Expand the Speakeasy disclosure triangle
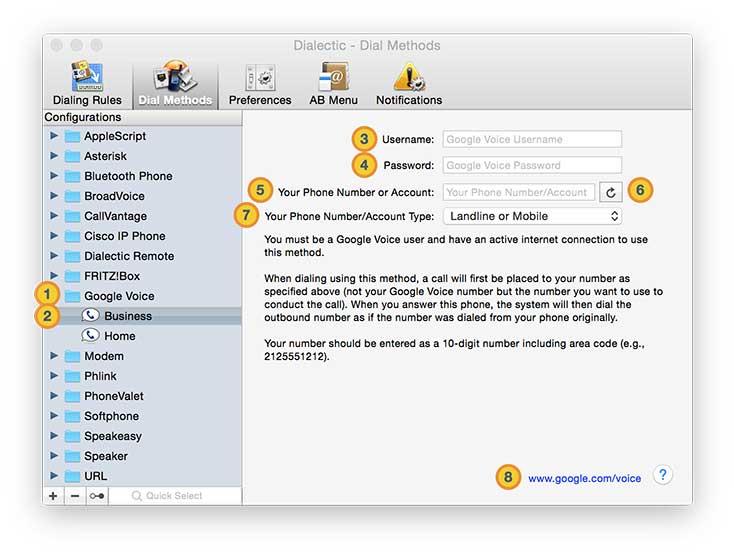Image resolution: width=734 pixels, height=555 pixels. 54,436
